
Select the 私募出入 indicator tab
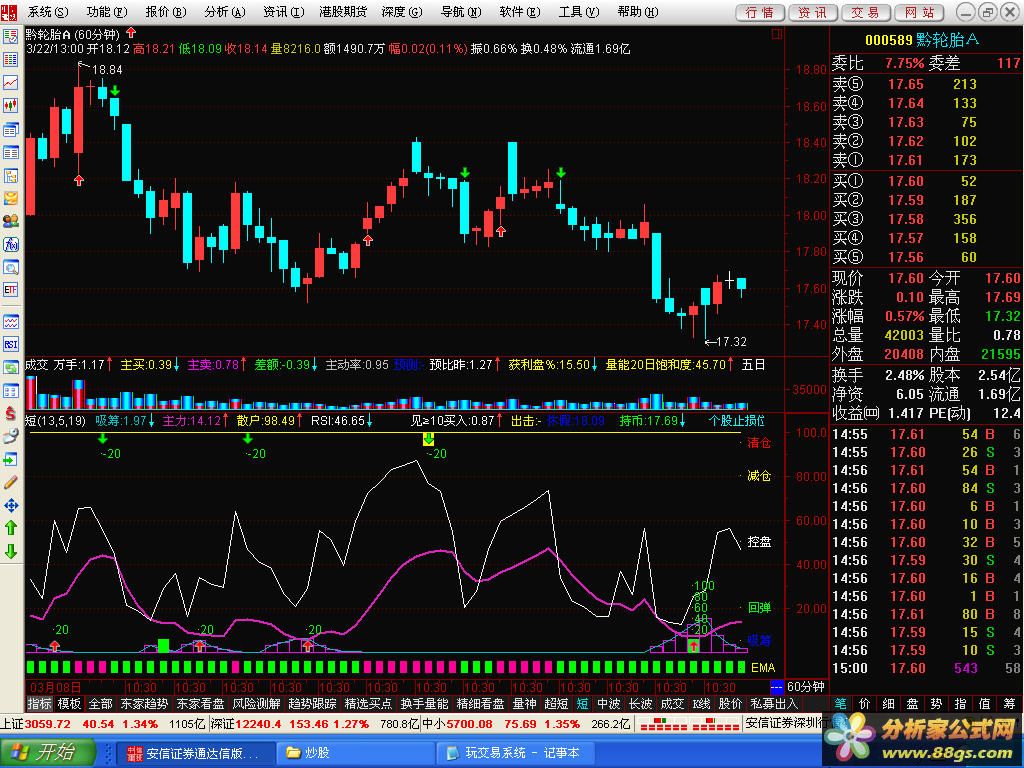click(x=773, y=703)
